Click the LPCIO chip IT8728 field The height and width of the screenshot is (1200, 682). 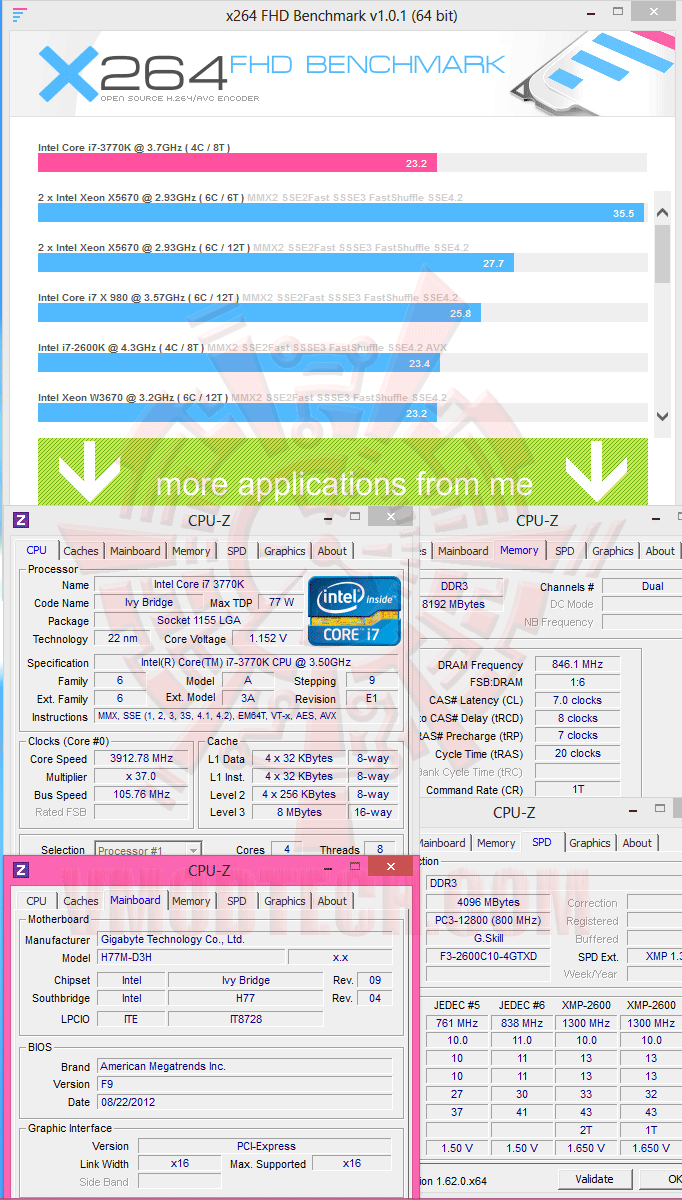(246, 1019)
